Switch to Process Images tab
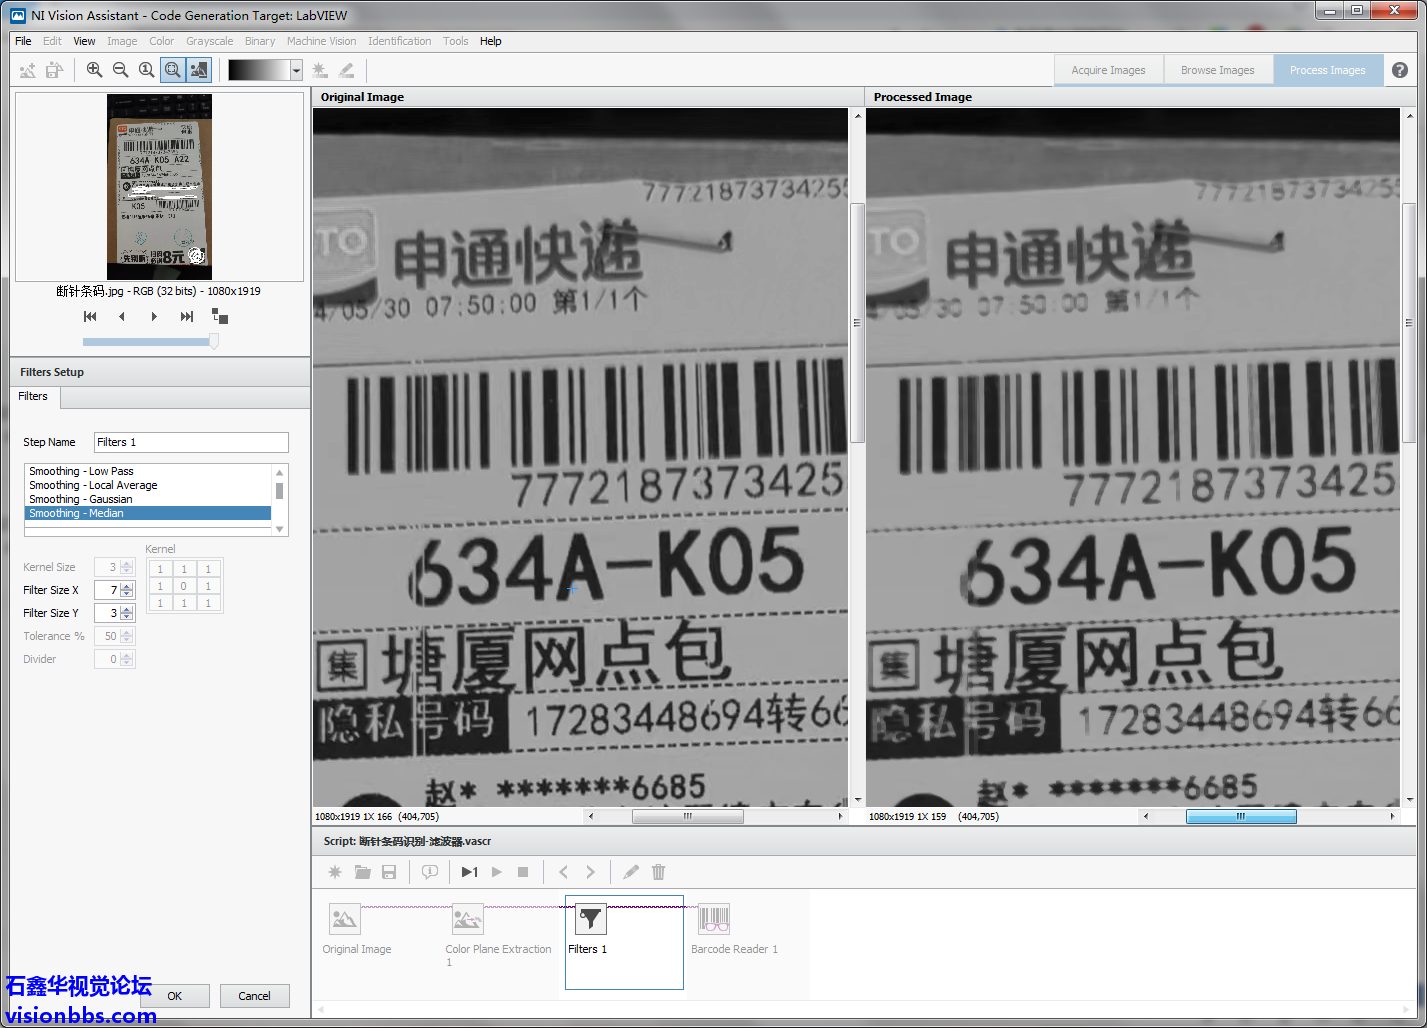The height and width of the screenshot is (1028, 1427). click(1327, 70)
